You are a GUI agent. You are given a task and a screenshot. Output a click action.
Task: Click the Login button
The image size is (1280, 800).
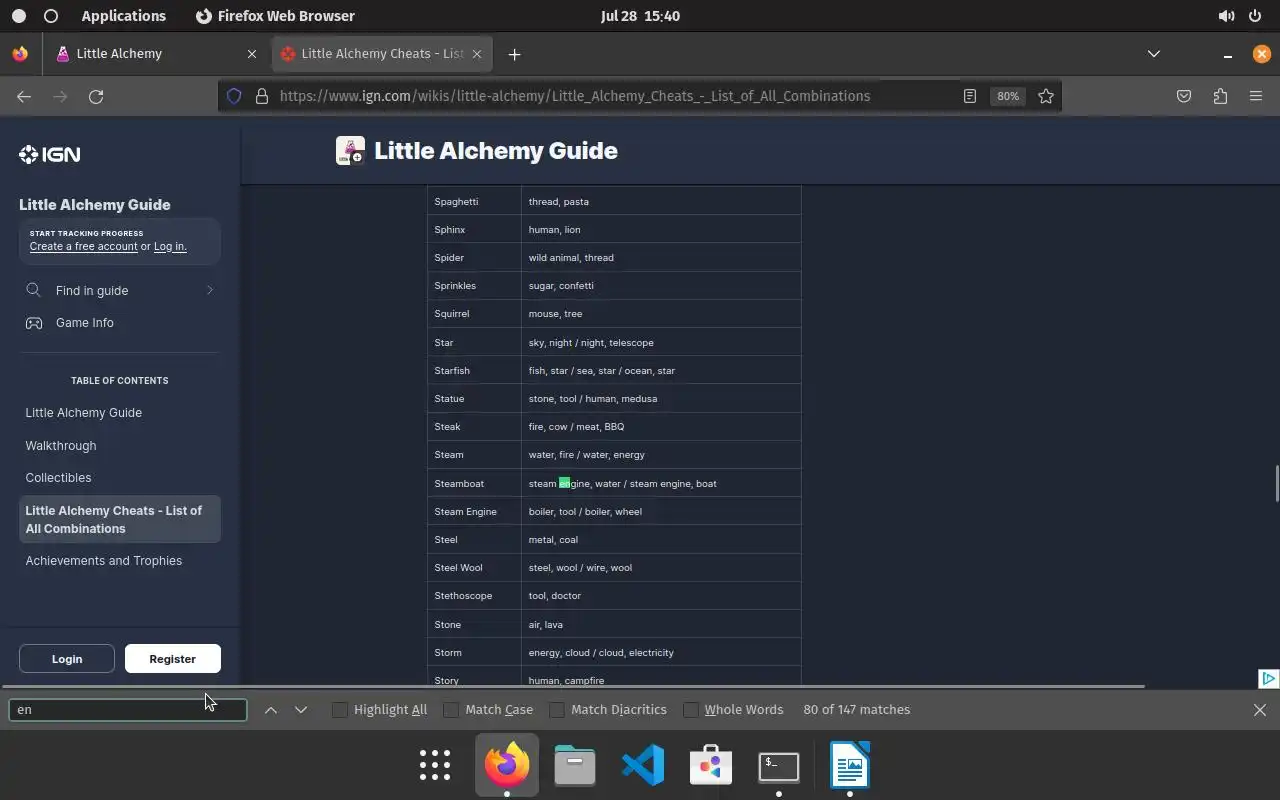tap(67, 659)
